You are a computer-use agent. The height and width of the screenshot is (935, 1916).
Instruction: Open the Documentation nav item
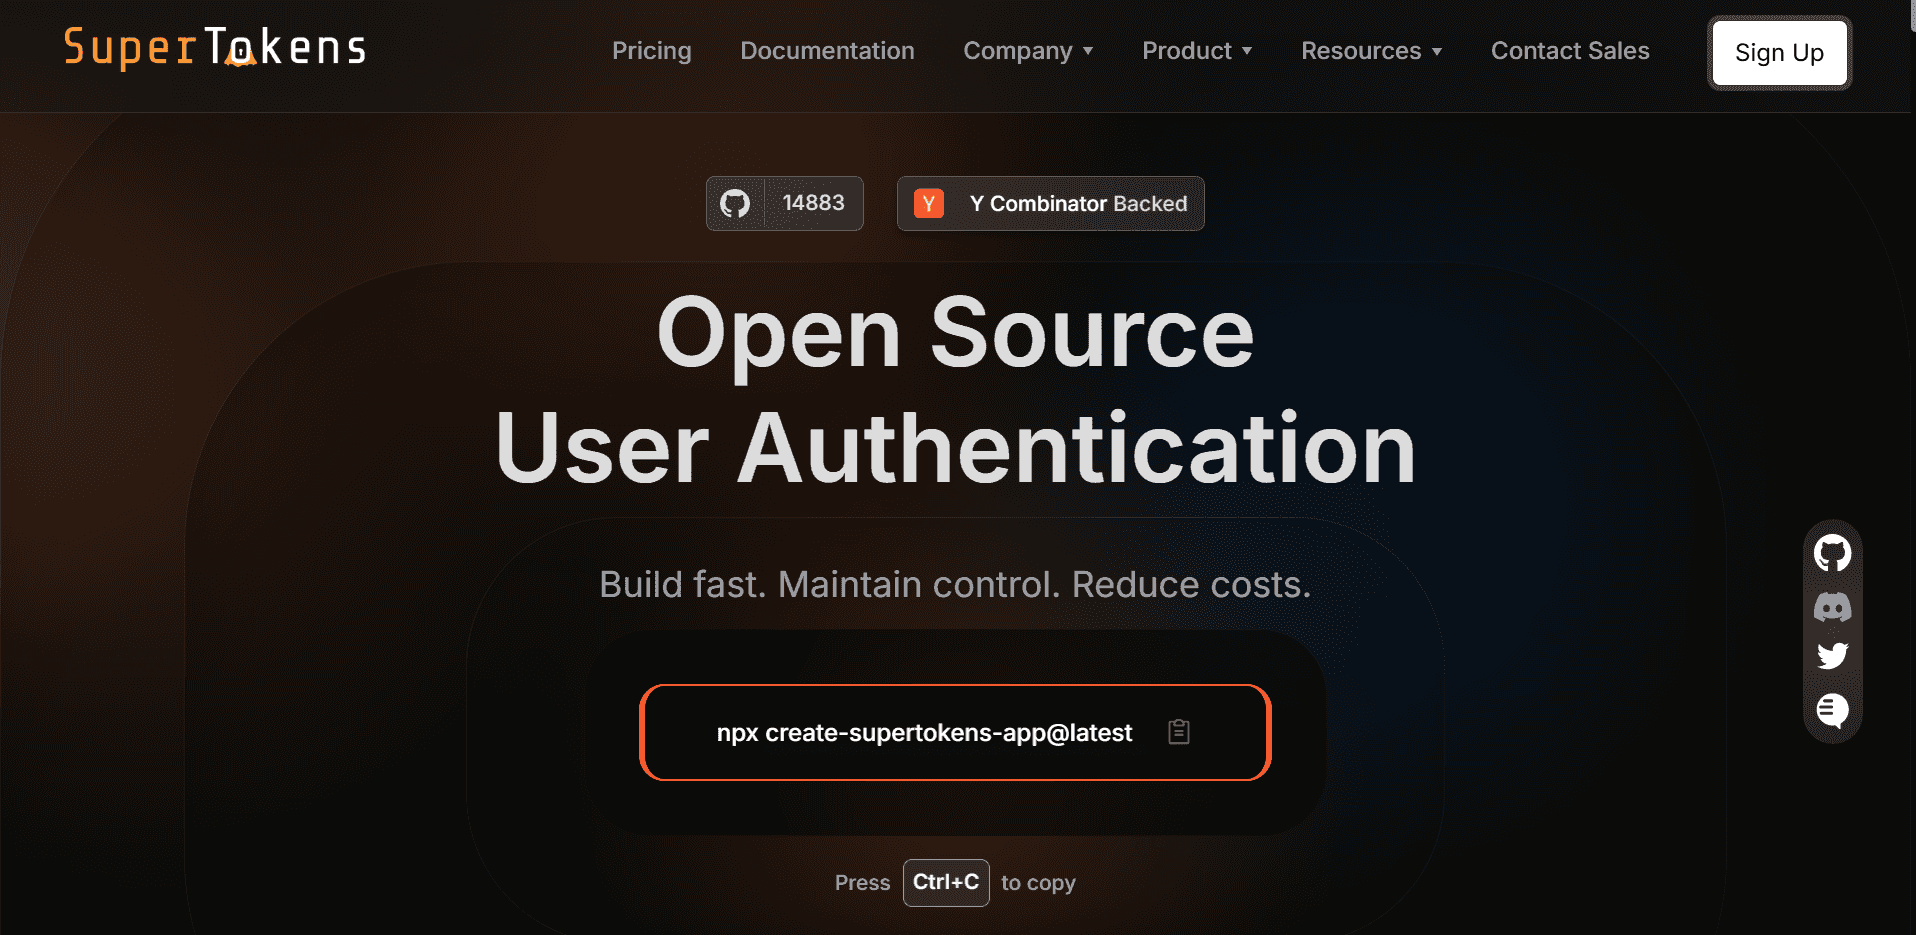click(827, 51)
